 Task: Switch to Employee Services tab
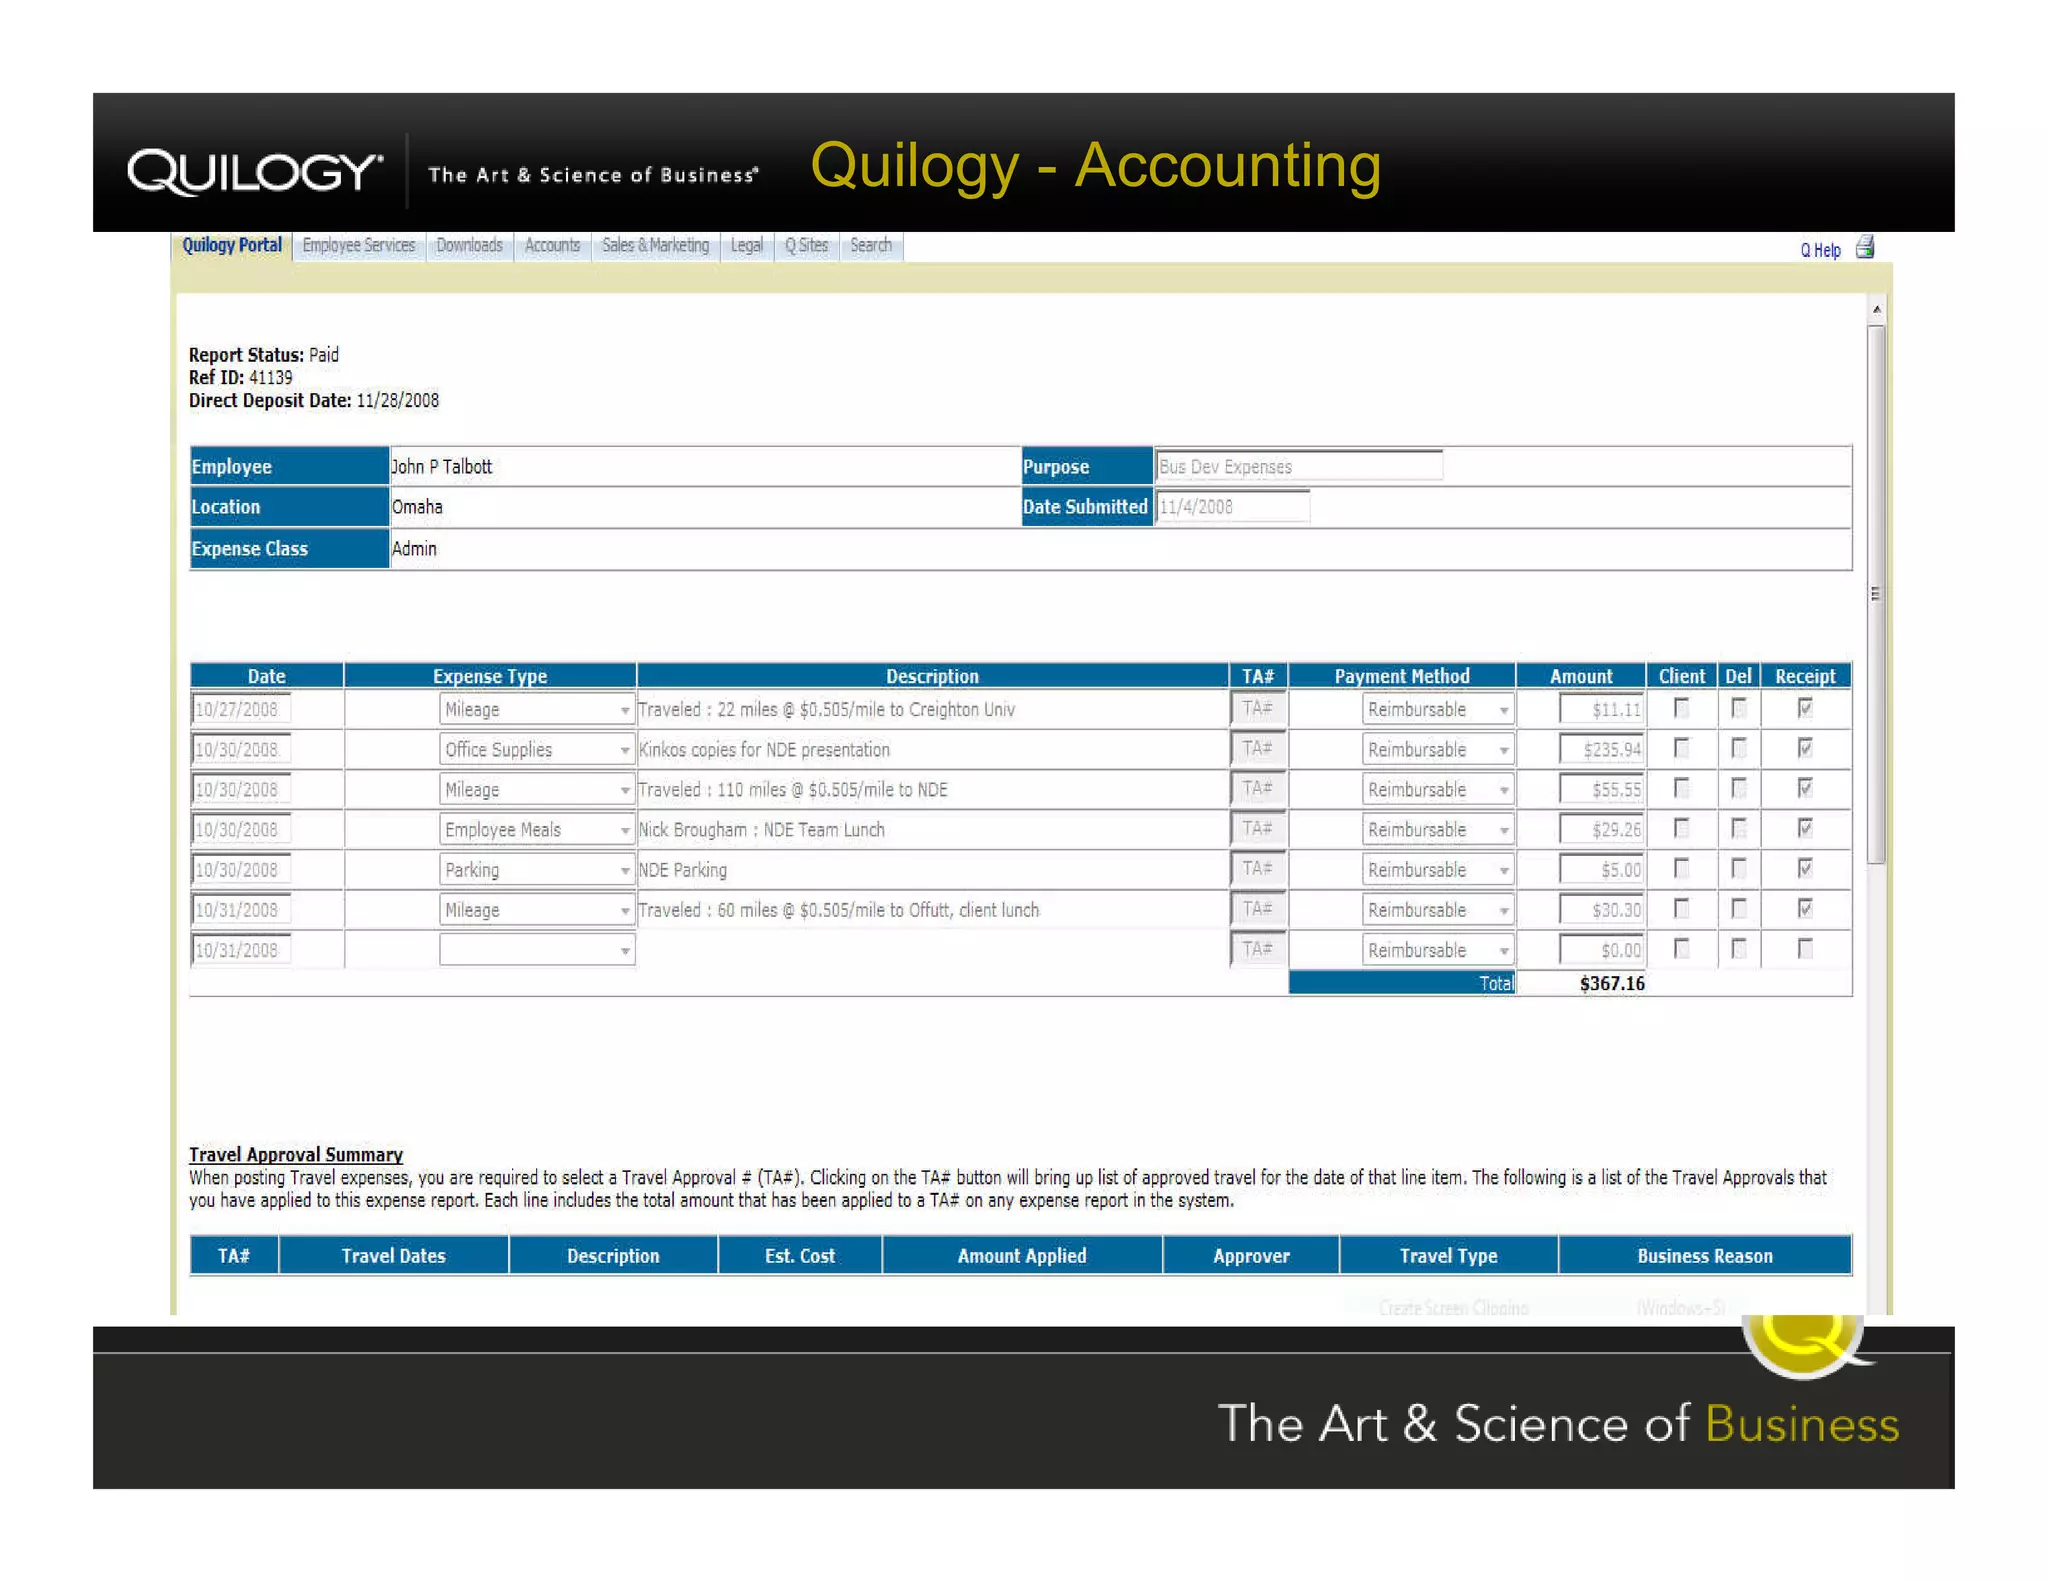point(358,246)
